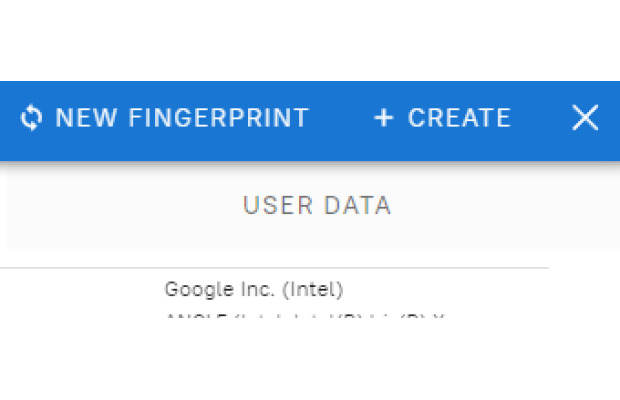Click blue header gap between Fingerprint and Create
620x400 pixels.
pos(340,118)
